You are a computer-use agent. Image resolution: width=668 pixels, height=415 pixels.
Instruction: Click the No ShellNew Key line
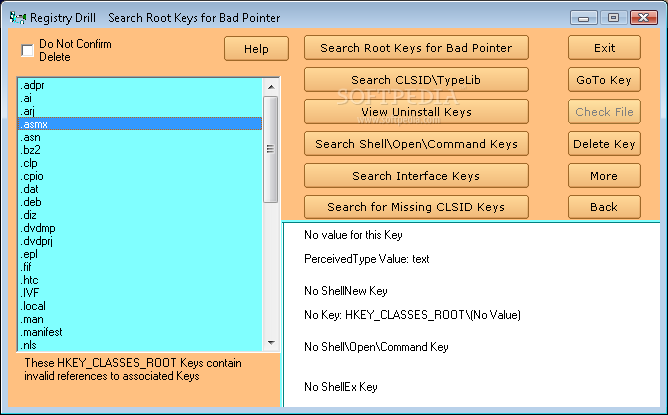[346, 291]
